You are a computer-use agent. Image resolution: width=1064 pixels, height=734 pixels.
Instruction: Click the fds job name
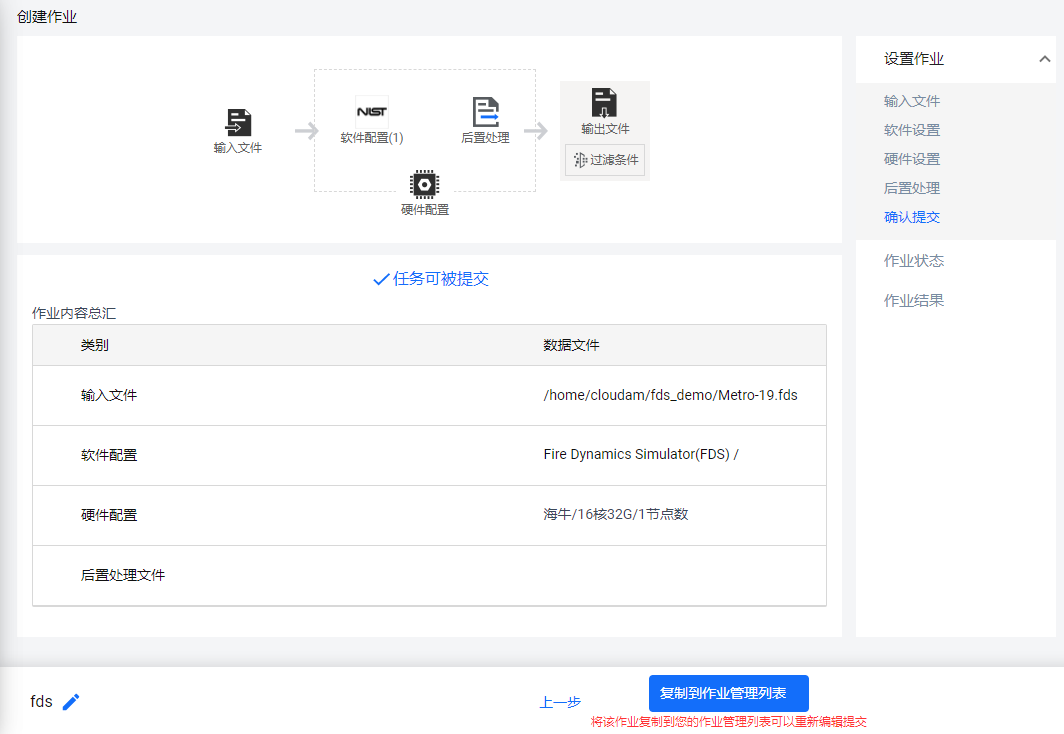tap(41, 701)
